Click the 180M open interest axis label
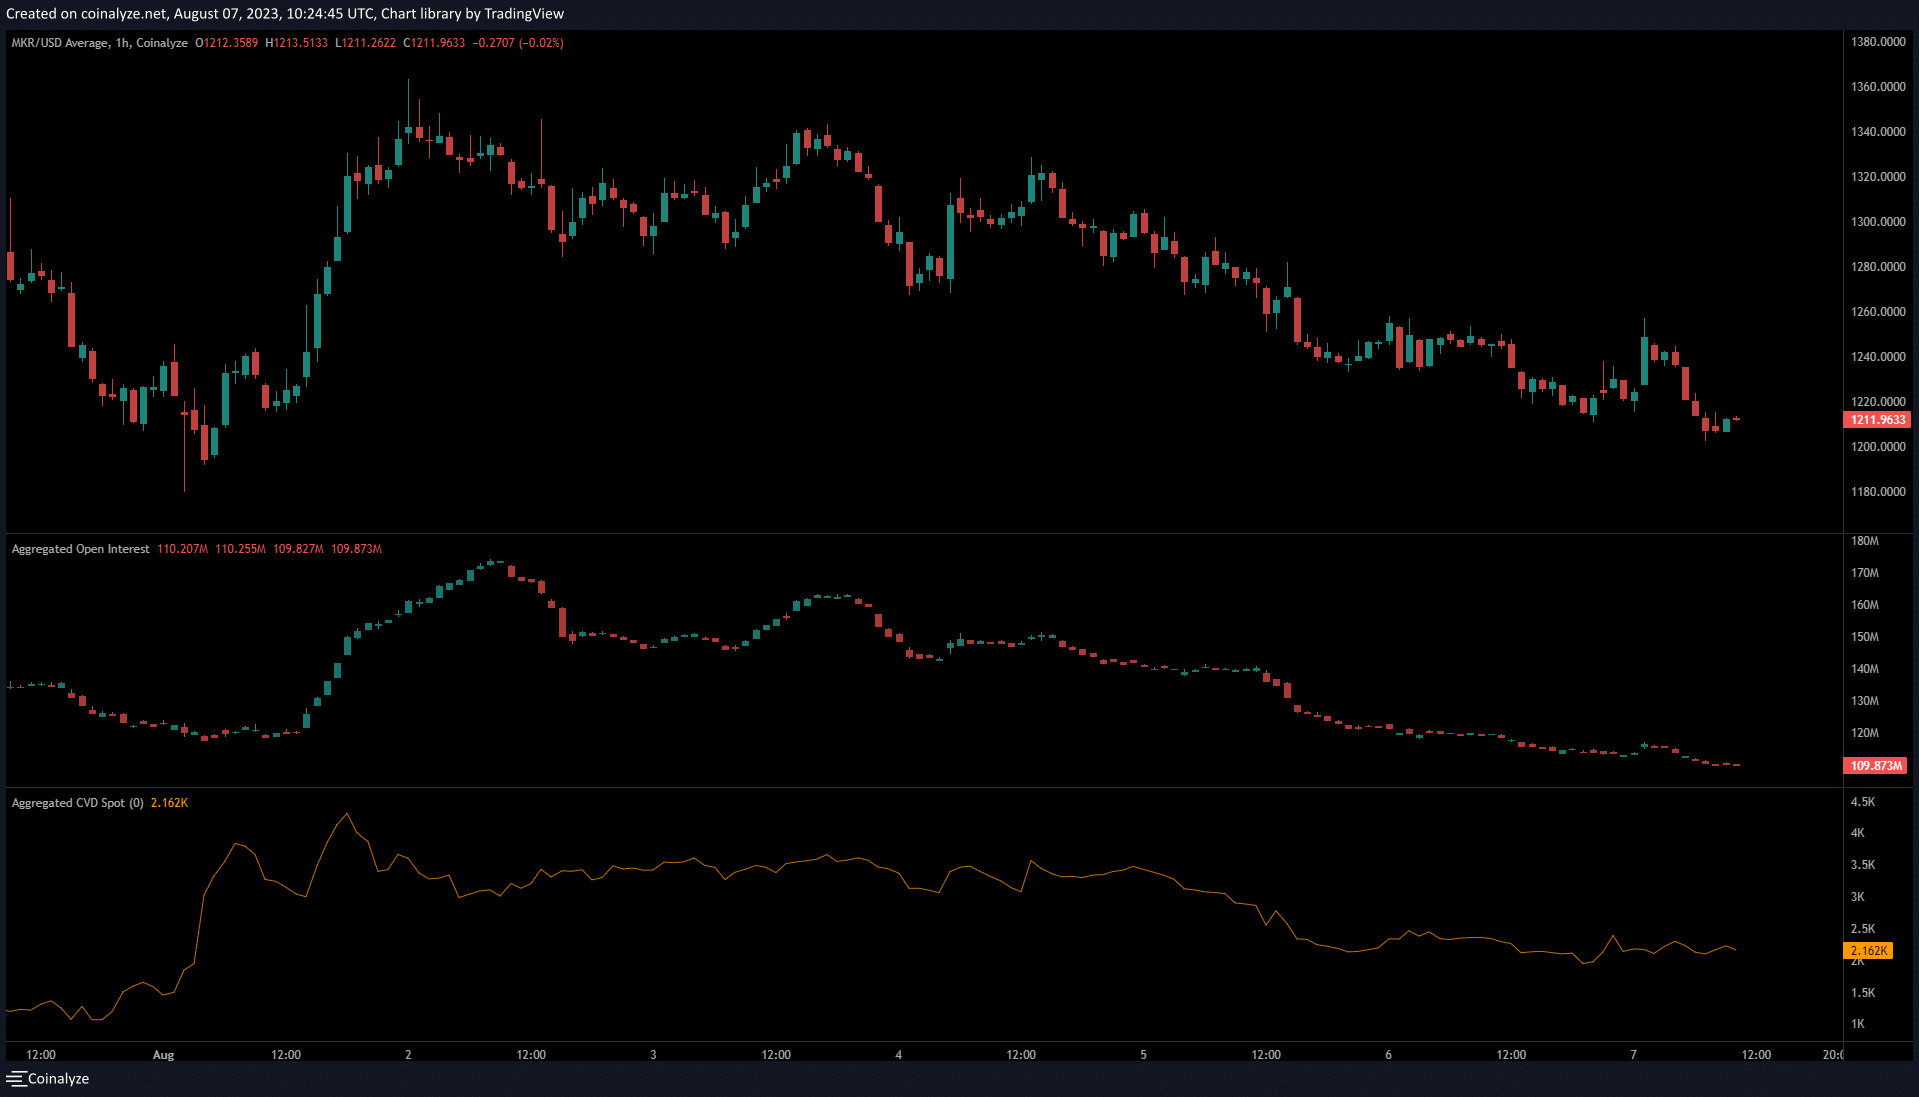The image size is (1919, 1097). pos(1864,541)
